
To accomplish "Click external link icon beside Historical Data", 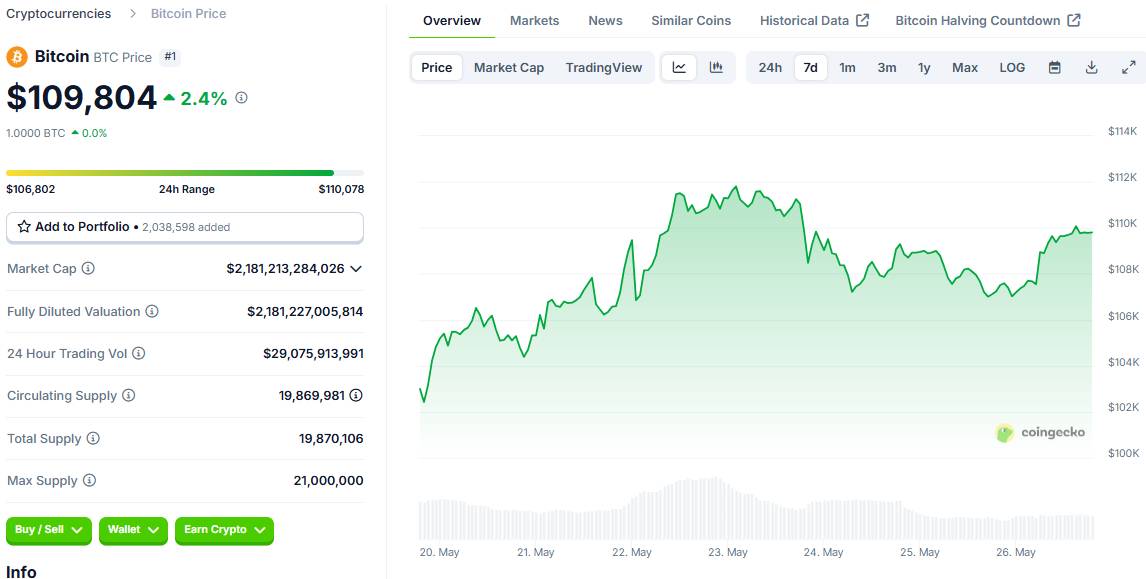I will click(862, 20).
